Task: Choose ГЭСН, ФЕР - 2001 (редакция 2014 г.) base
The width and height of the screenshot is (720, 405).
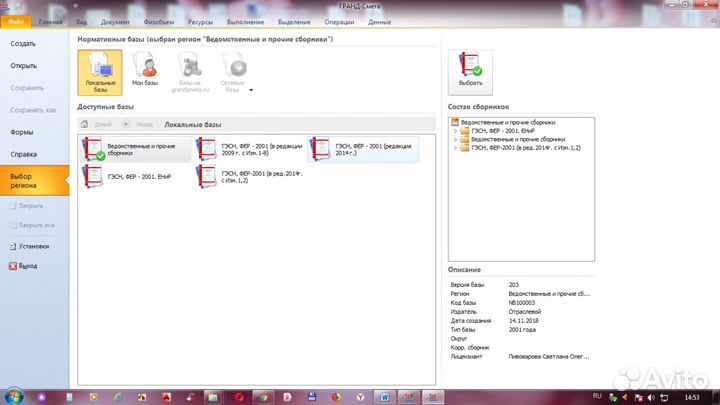Action: tap(363, 148)
